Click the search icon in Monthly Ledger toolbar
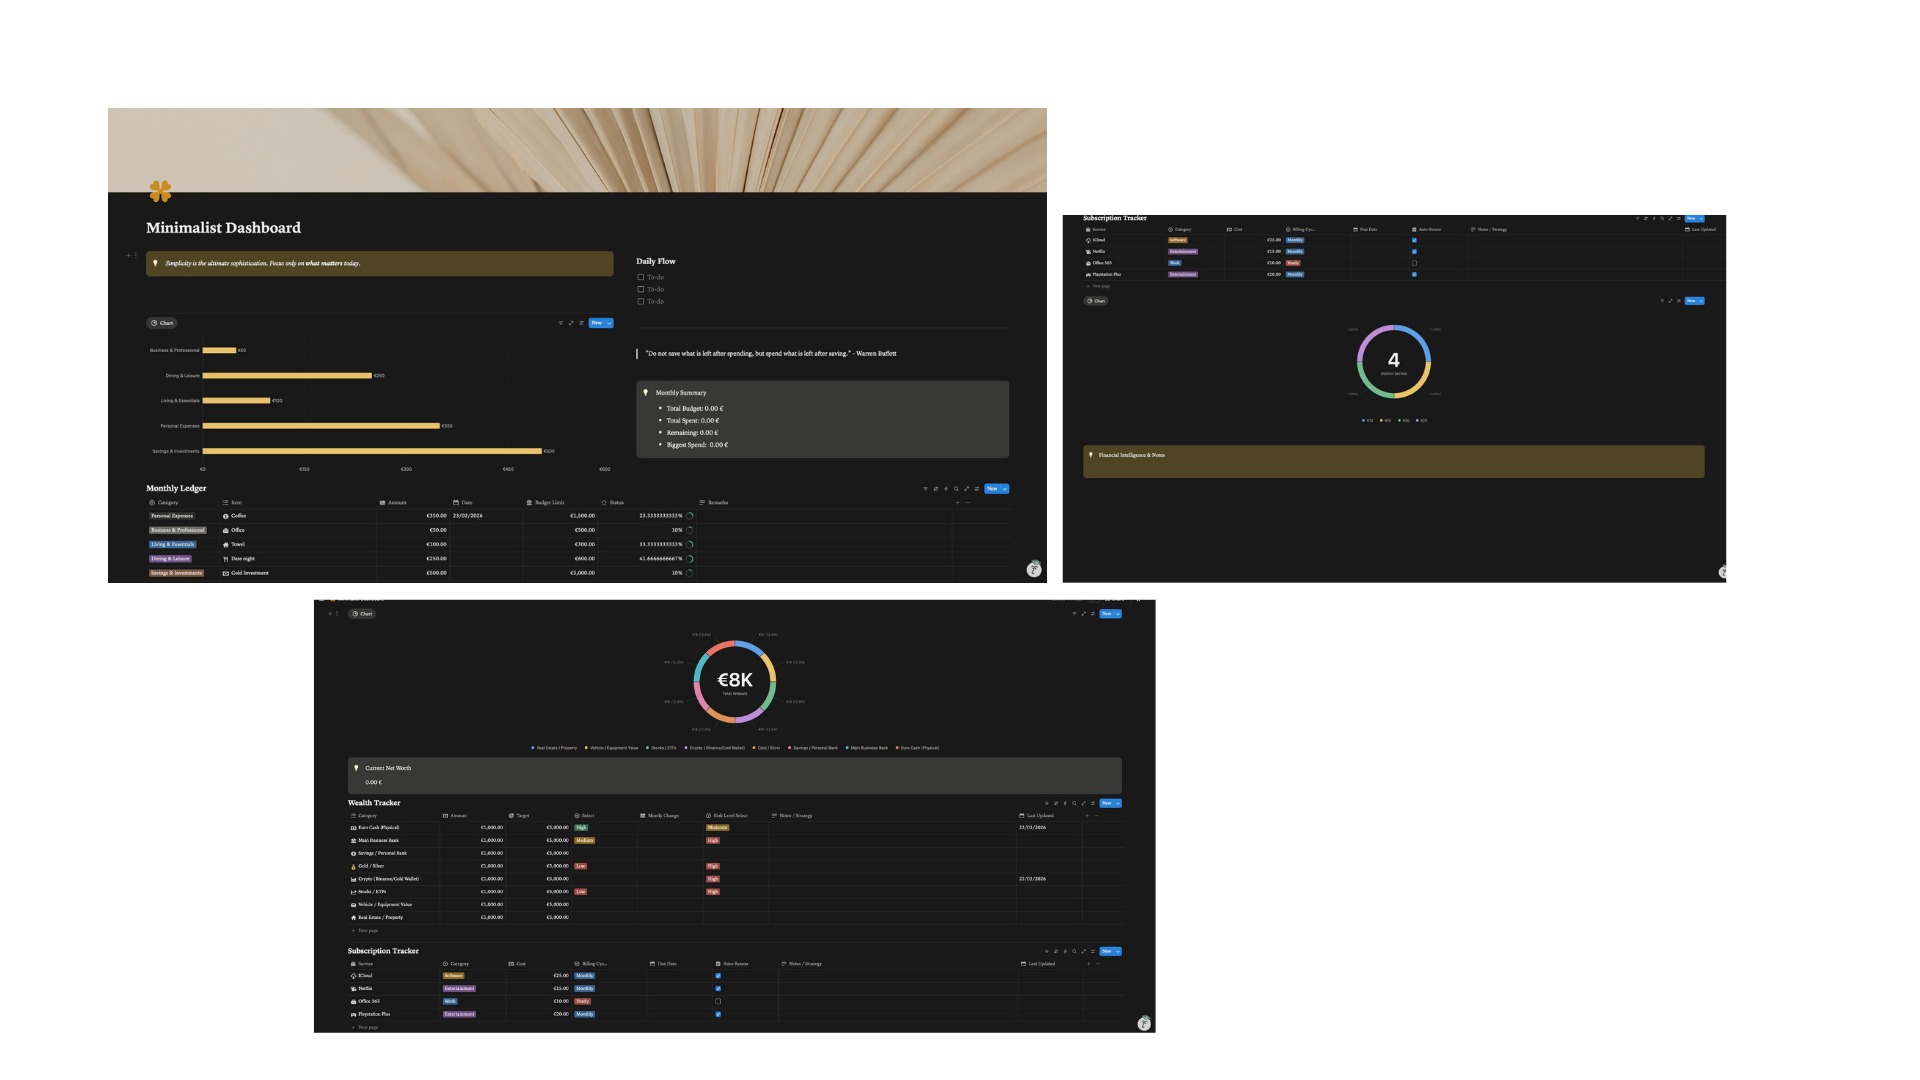The image size is (1920, 1080). coord(956,489)
